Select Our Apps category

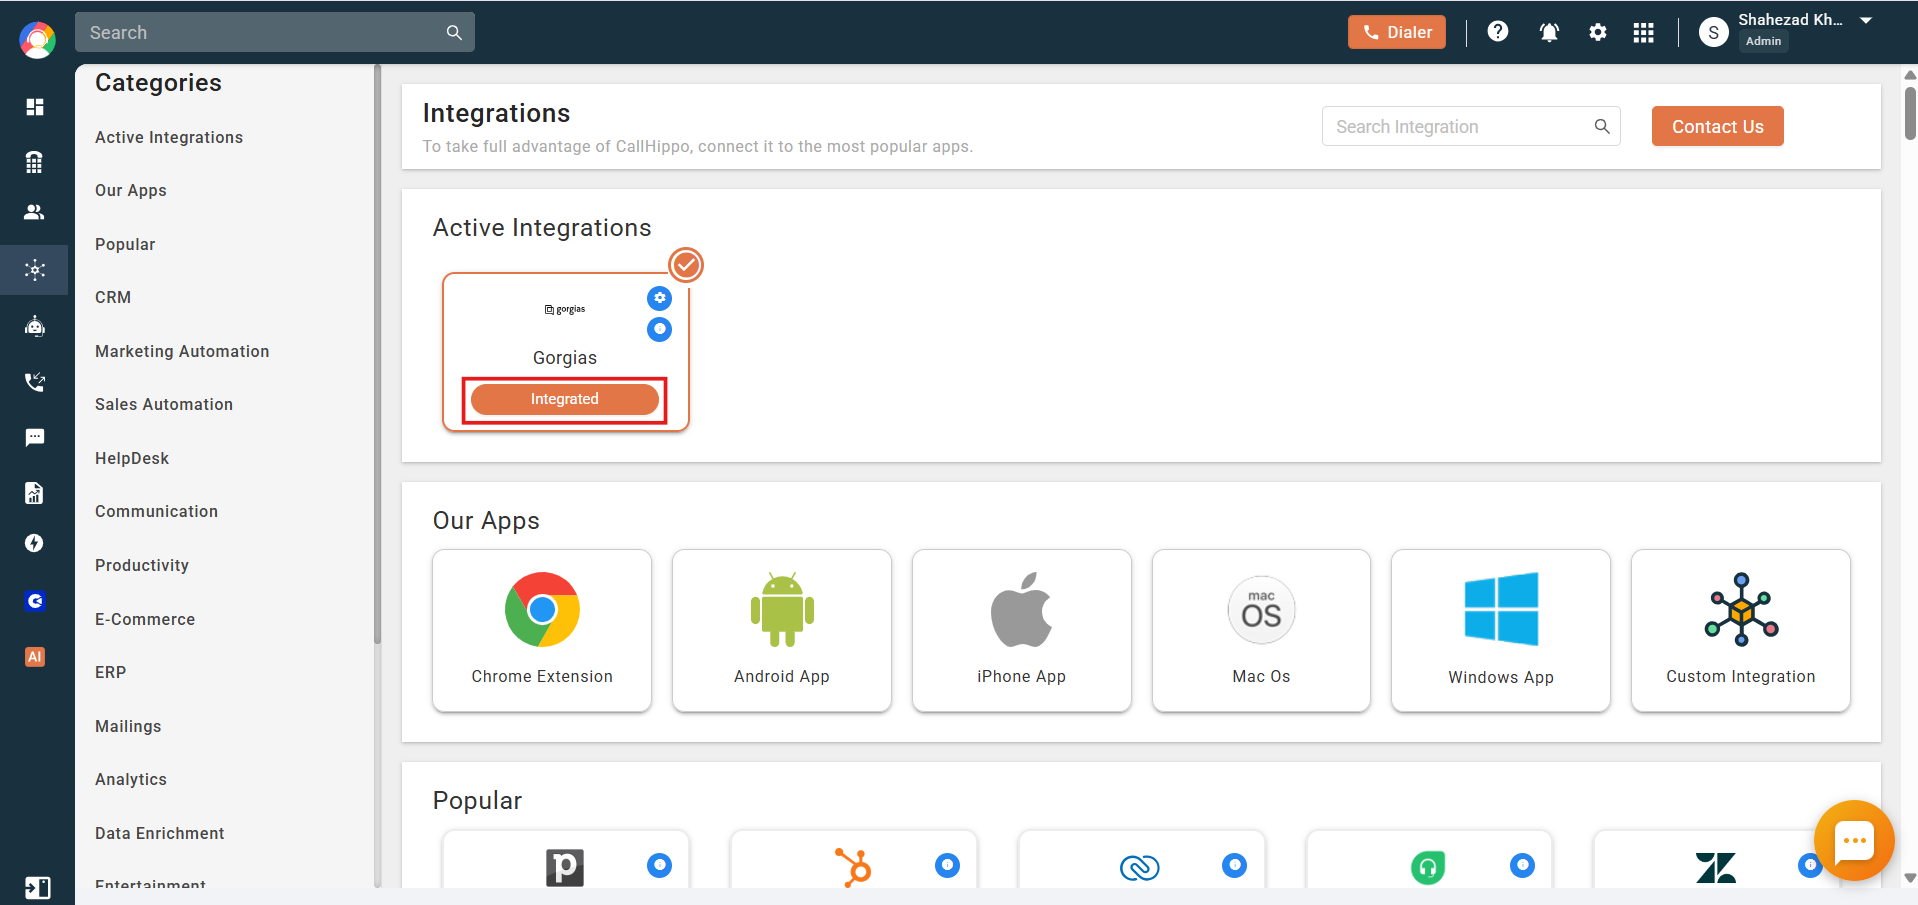(131, 190)
